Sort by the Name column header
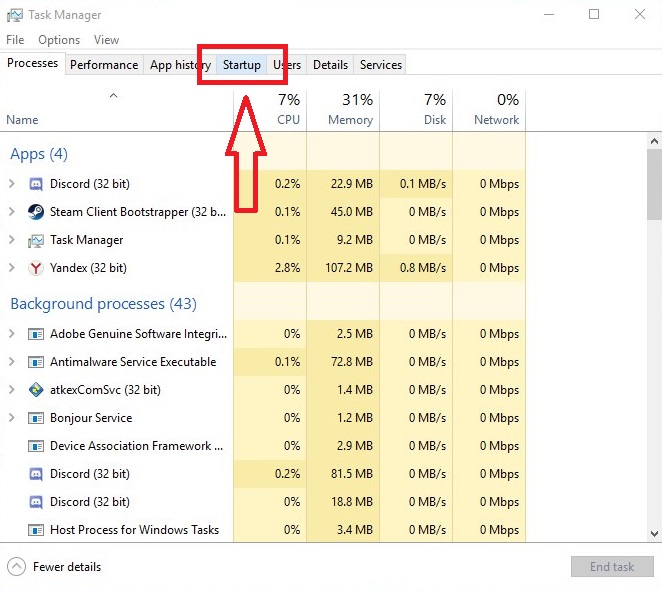 pos(116,110)
